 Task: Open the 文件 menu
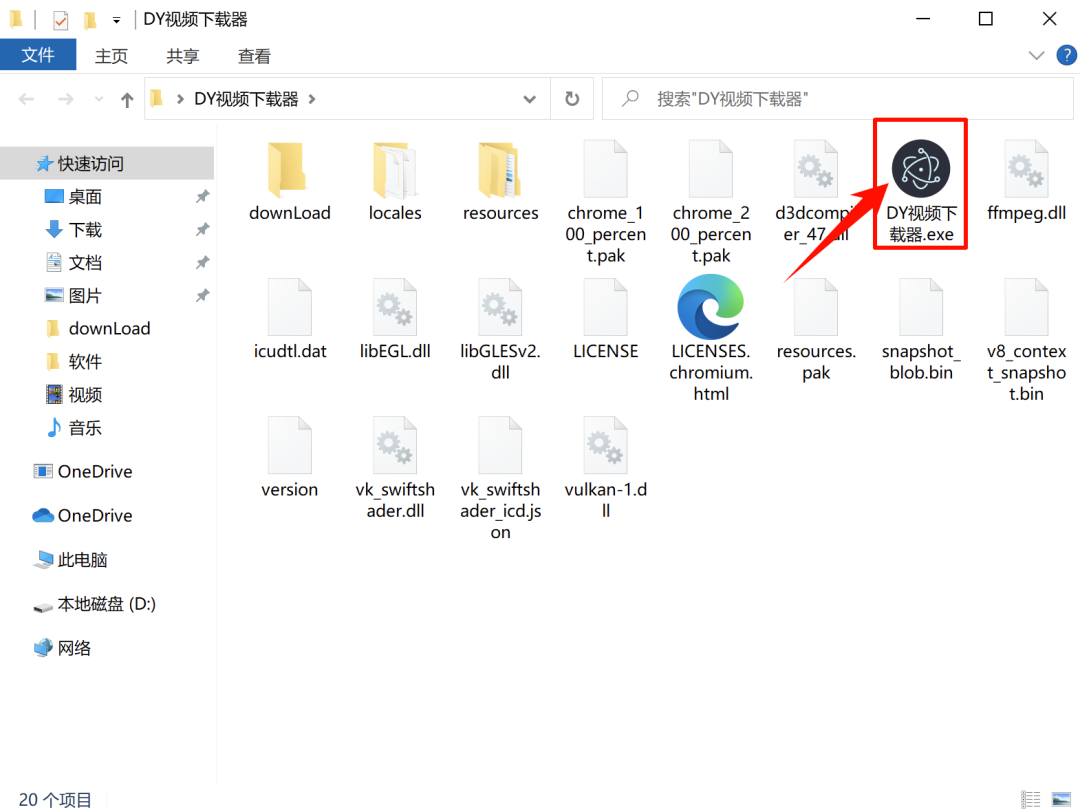[38, 55]
